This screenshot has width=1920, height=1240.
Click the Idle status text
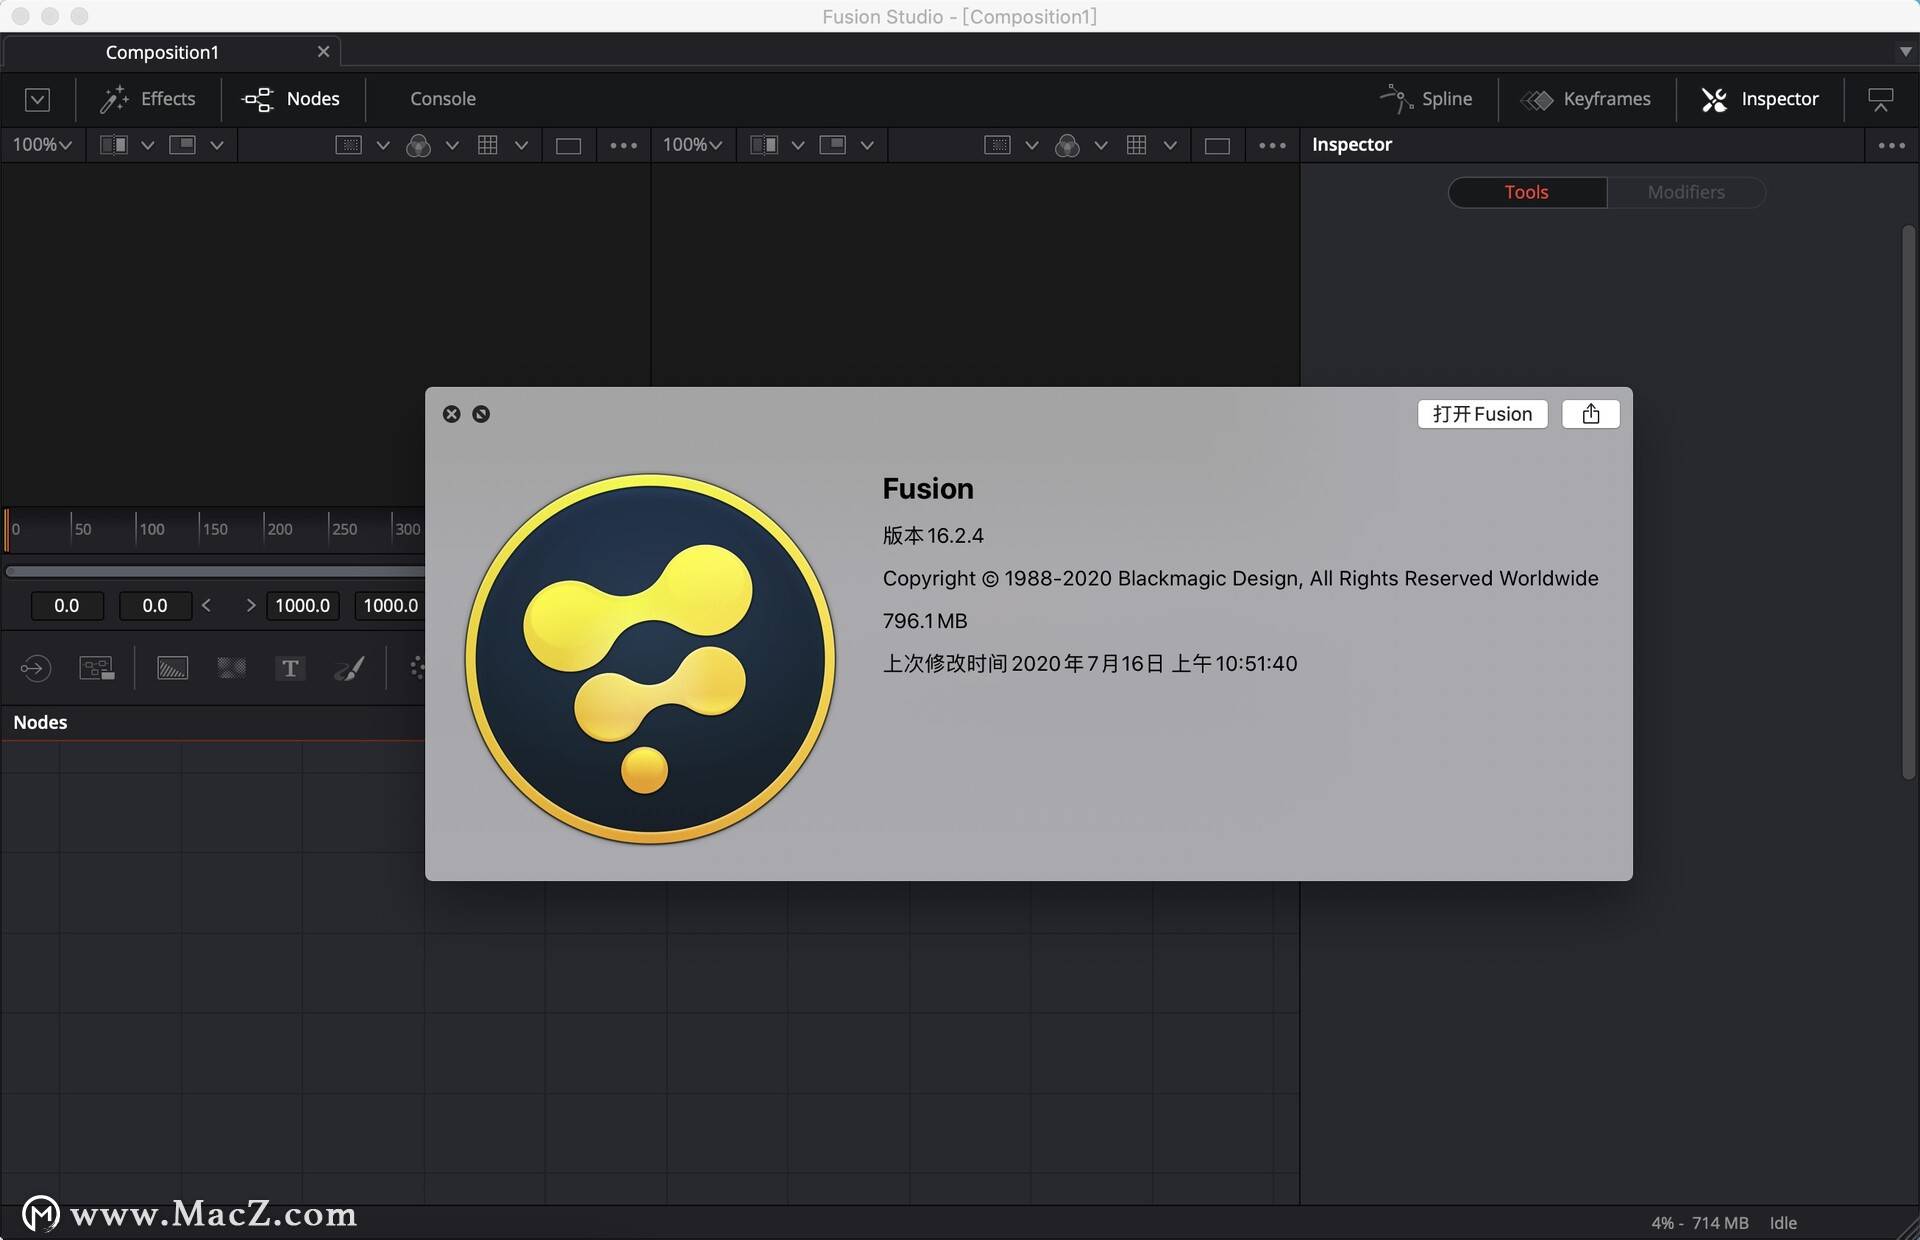coord(1783,1223)
